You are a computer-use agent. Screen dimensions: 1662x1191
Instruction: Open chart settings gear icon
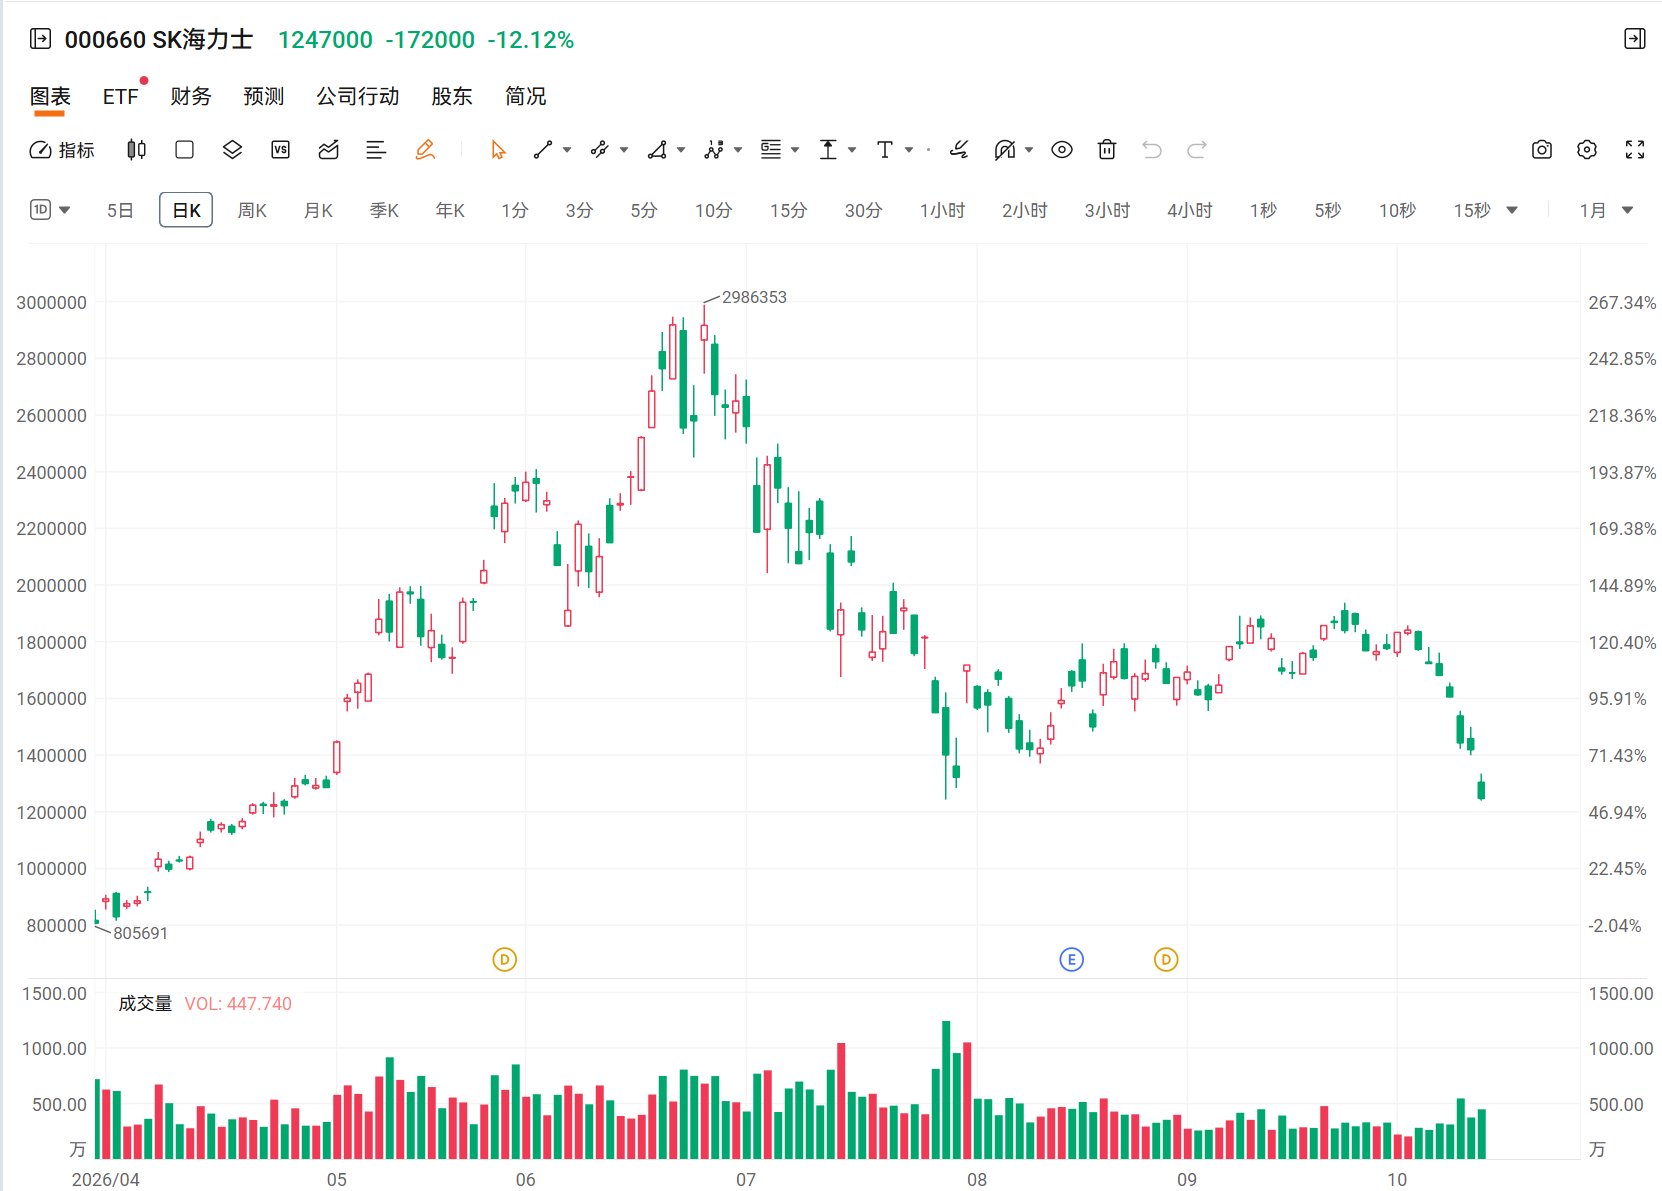[1587, 150]
